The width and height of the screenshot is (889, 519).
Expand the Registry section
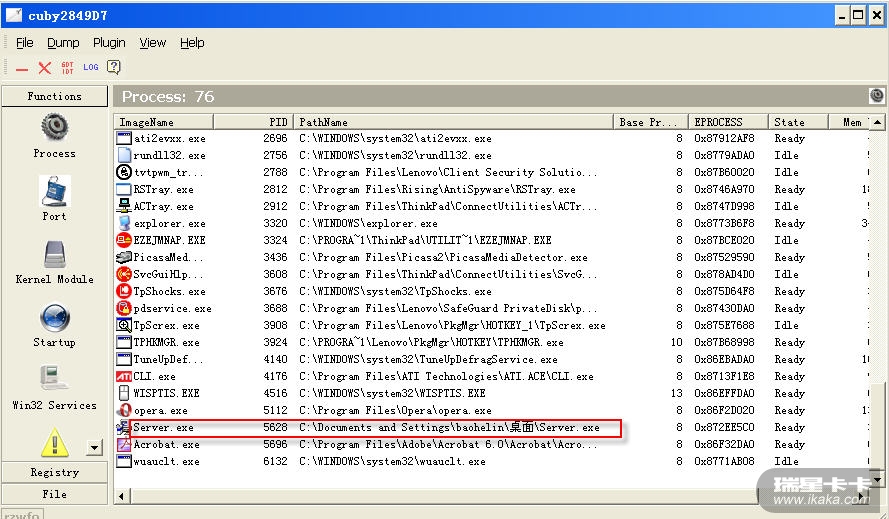pyautogui.click(x=54, y=472)
